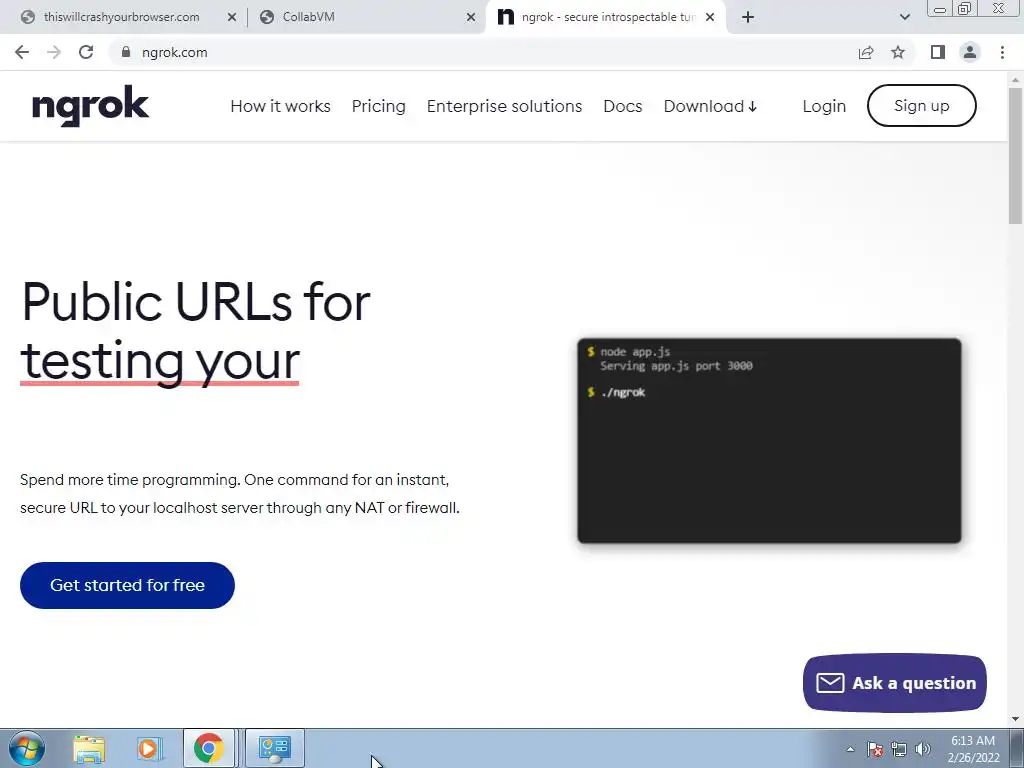Go to Enterprise solutions
The image size is (1024, 768).
504,106
